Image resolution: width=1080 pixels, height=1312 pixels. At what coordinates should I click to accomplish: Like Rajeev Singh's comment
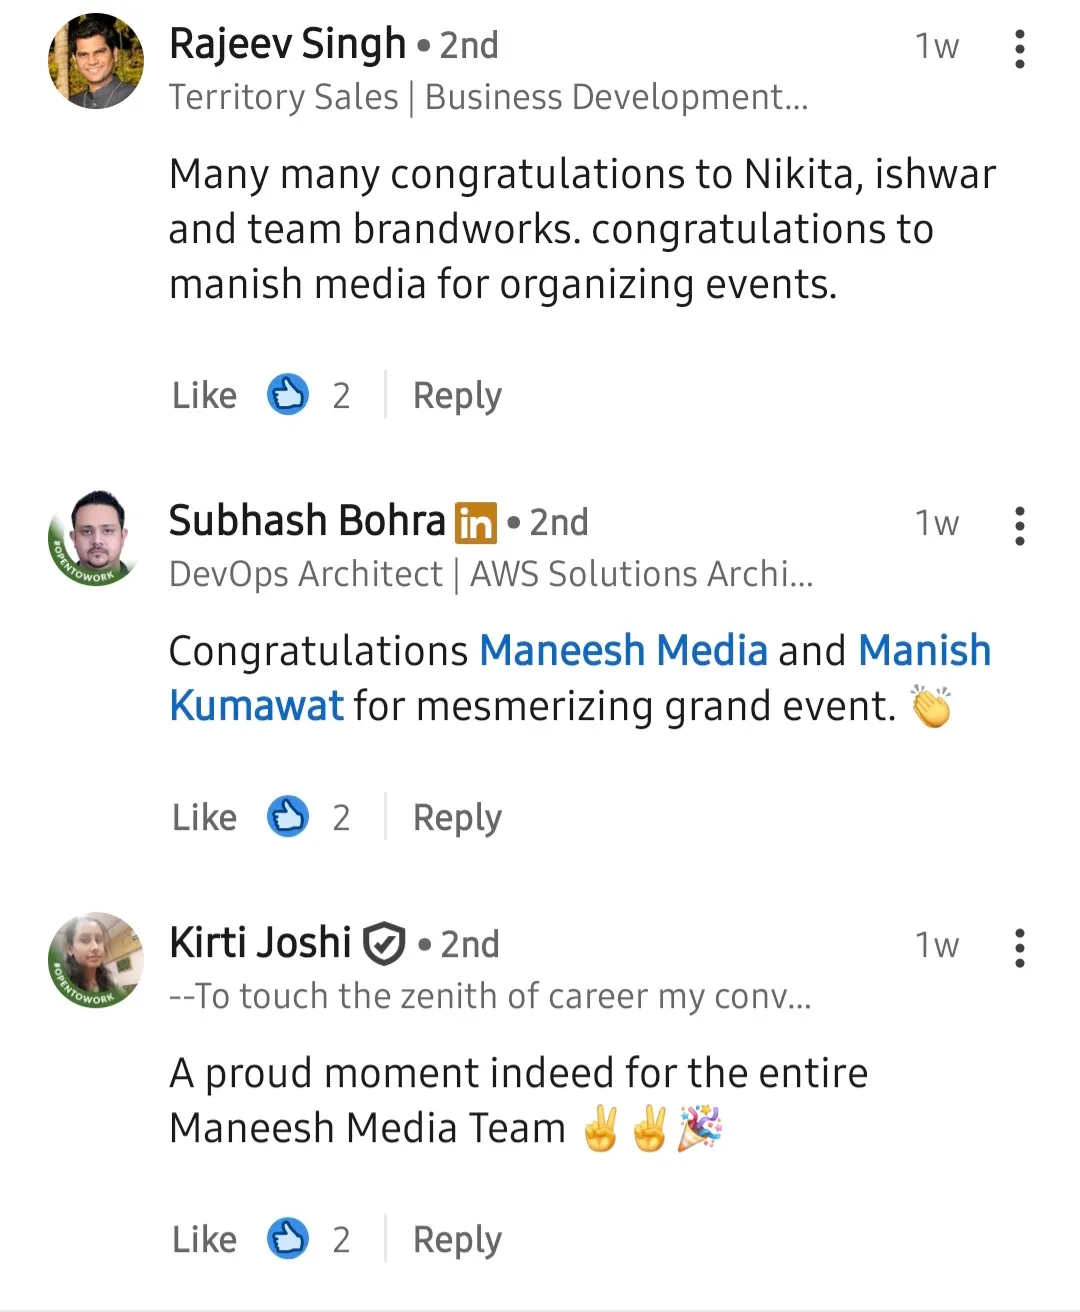click(204, 396)
